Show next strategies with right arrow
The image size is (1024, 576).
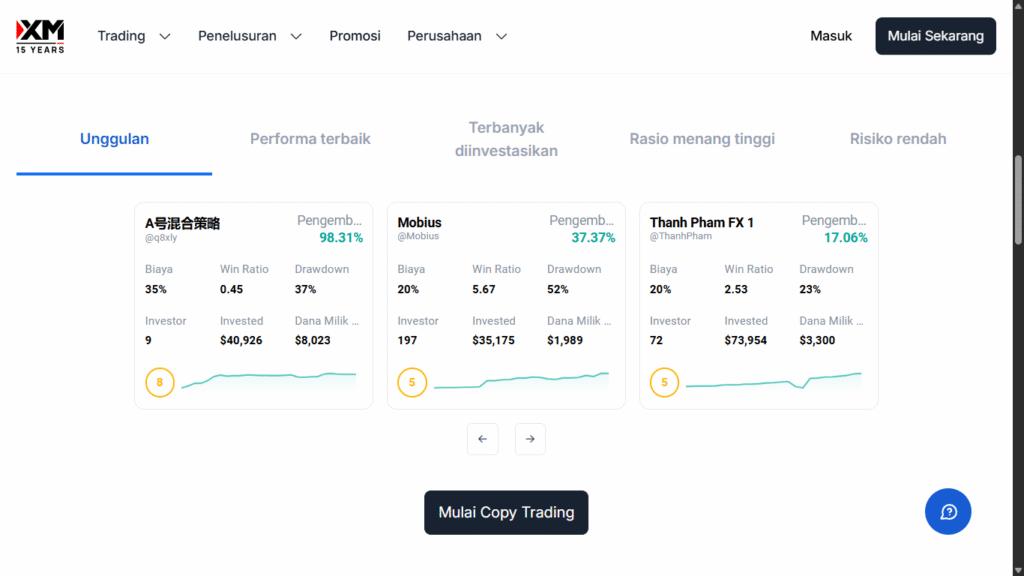coord(530,439)
